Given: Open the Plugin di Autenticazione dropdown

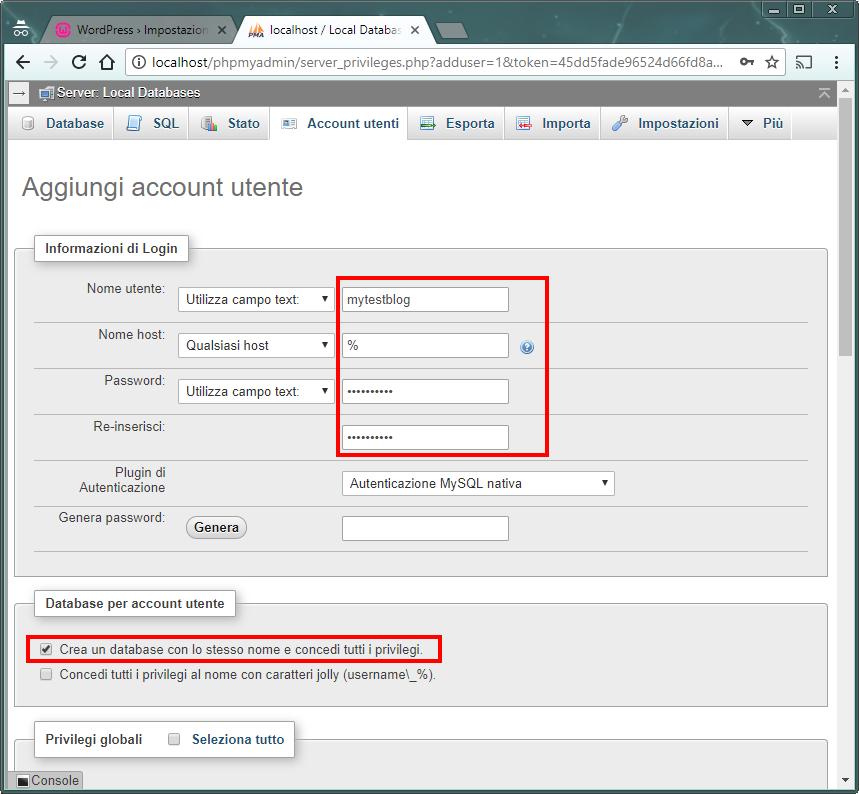Looking at the screenshot, I should tap(478, 484).
